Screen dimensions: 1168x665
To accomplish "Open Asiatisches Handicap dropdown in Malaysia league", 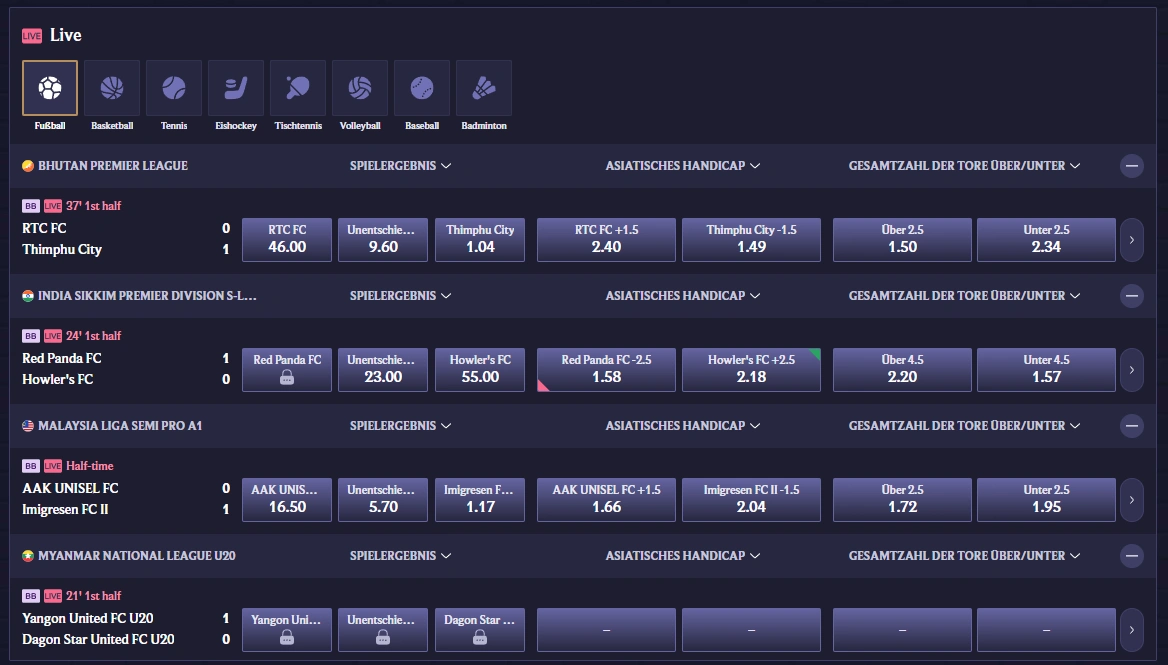I will [x=682, y=426].
